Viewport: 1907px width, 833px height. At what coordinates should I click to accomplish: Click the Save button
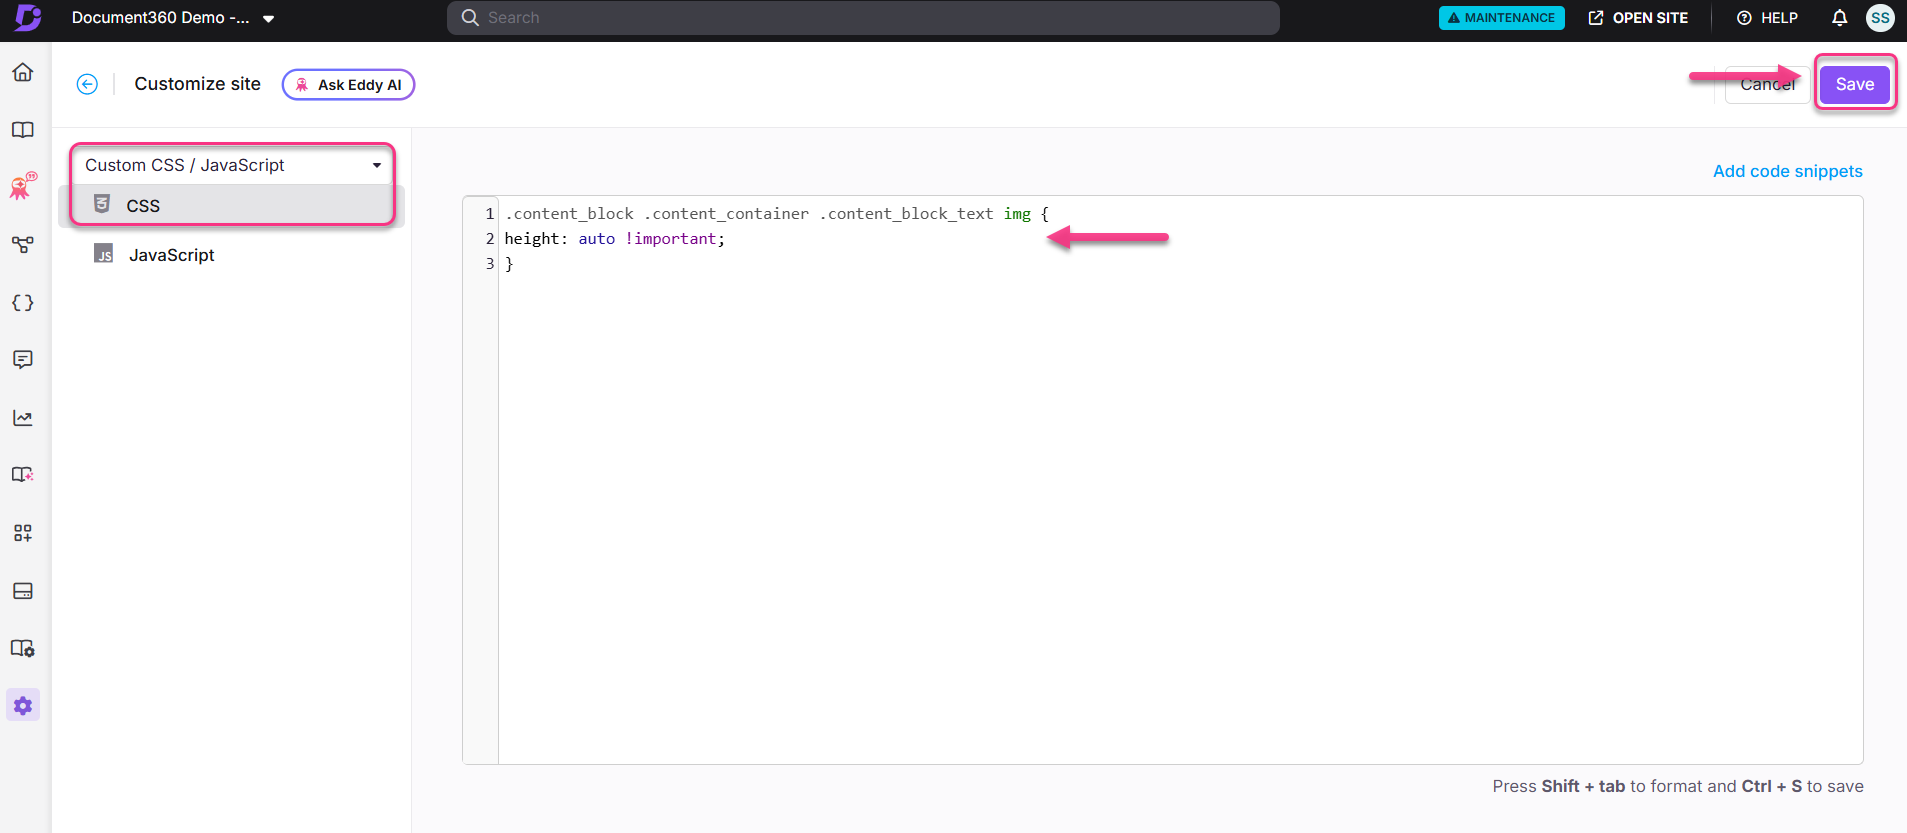point(1854,85)
